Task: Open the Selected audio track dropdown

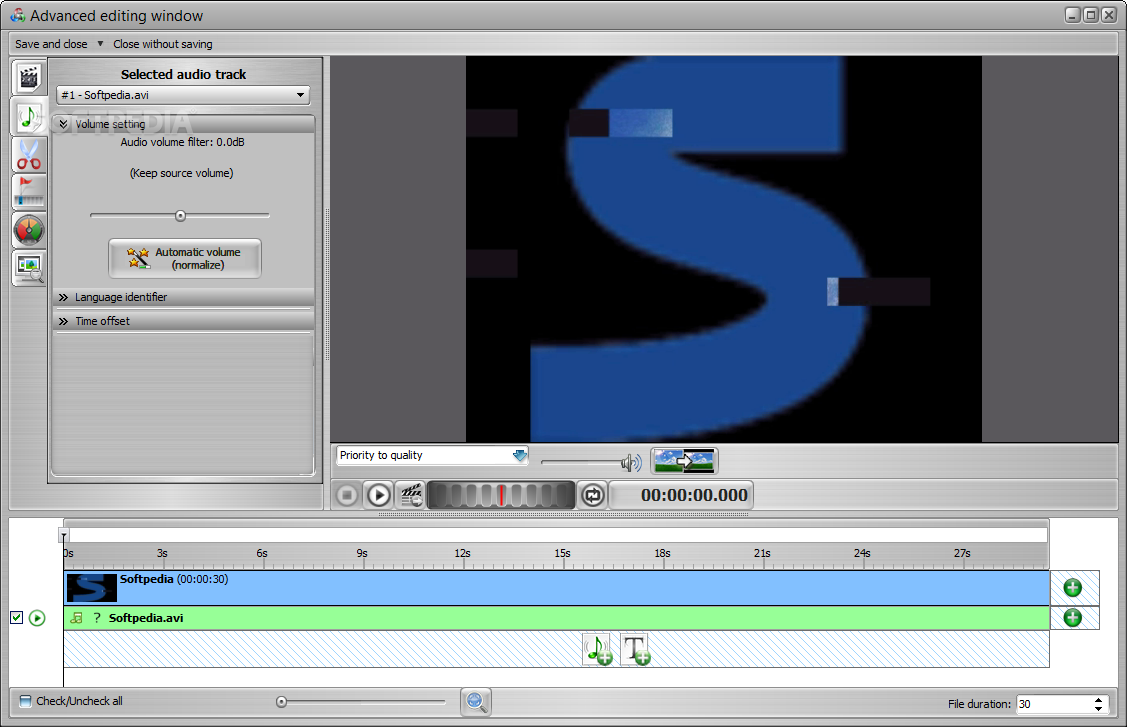Action: click(183, 95)
